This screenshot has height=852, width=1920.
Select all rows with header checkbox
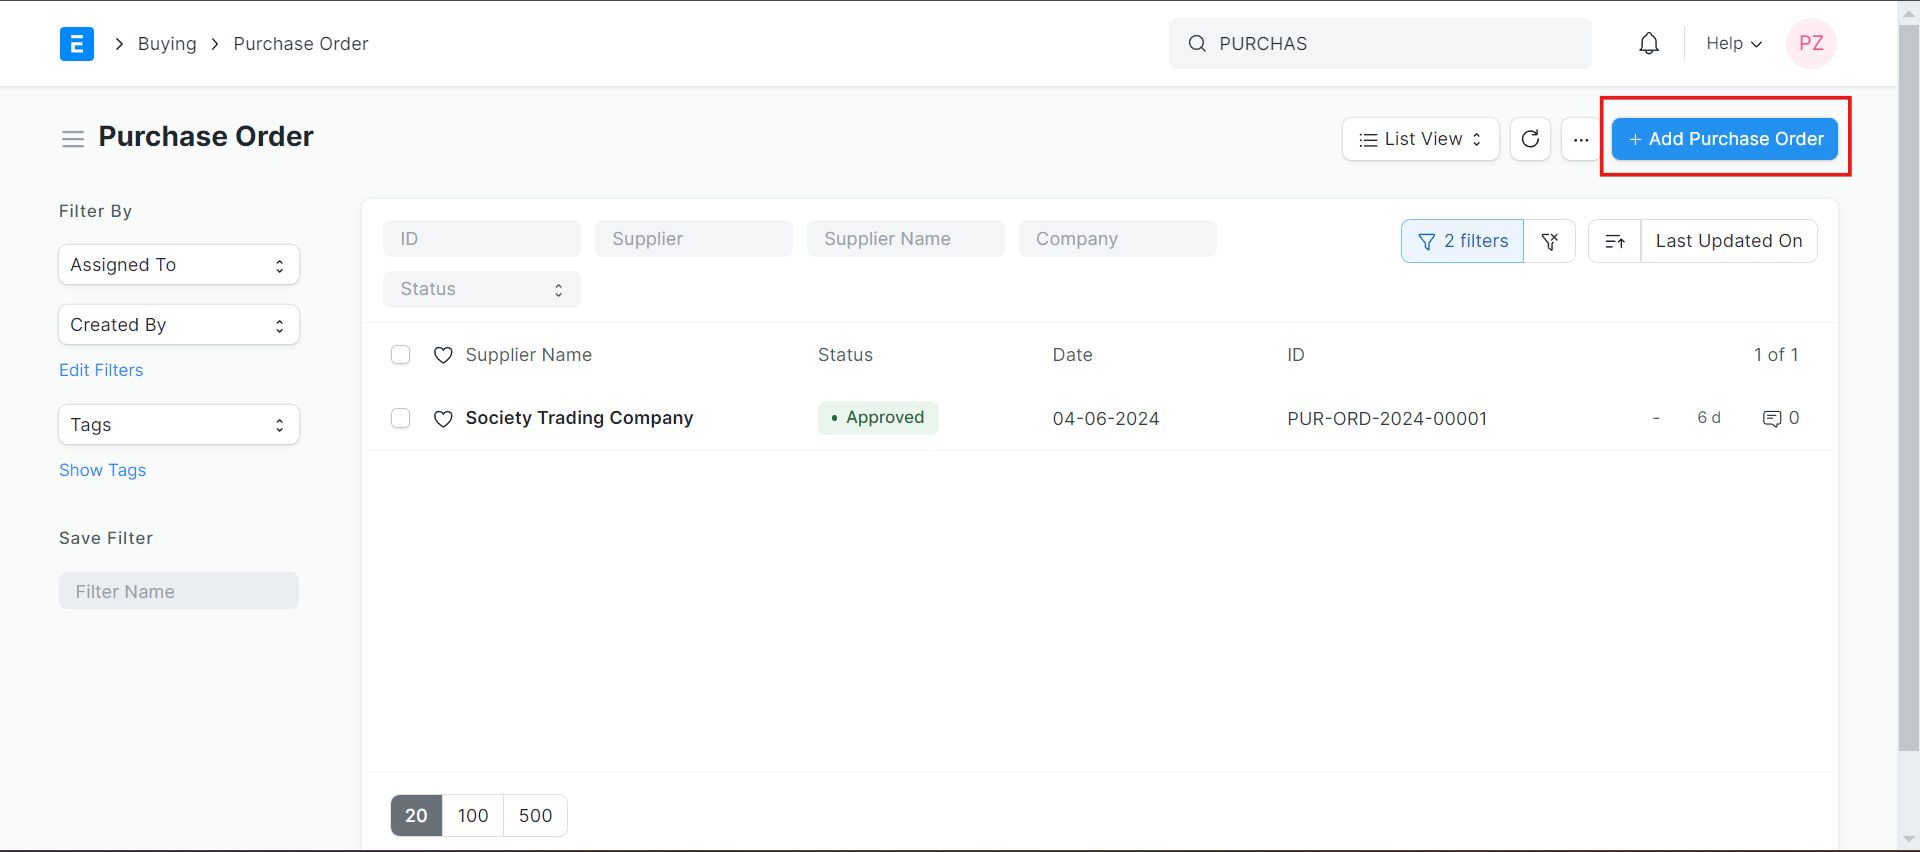401,355
